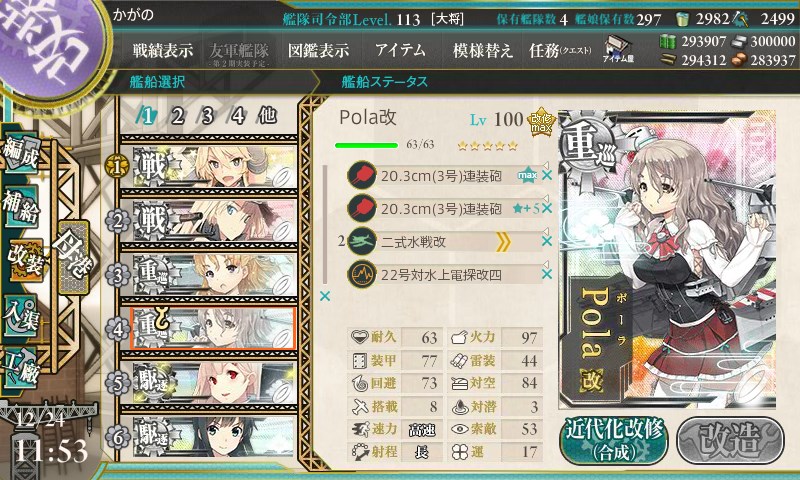This screenshot has width=800, height=480.
Task: Switch to fleet tab 2
Action: [178, 116]
